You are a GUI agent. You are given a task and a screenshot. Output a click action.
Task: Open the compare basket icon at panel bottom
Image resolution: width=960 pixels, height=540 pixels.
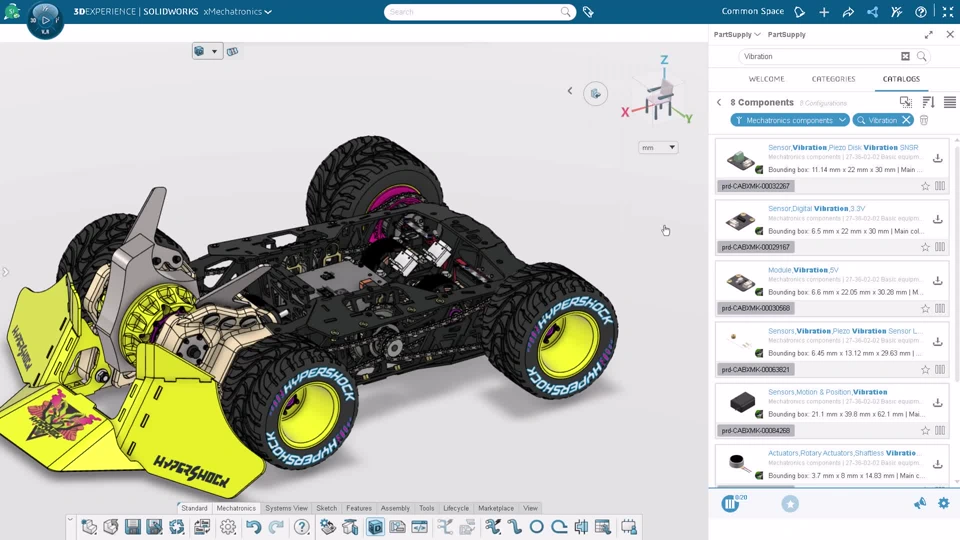point(729,503)
